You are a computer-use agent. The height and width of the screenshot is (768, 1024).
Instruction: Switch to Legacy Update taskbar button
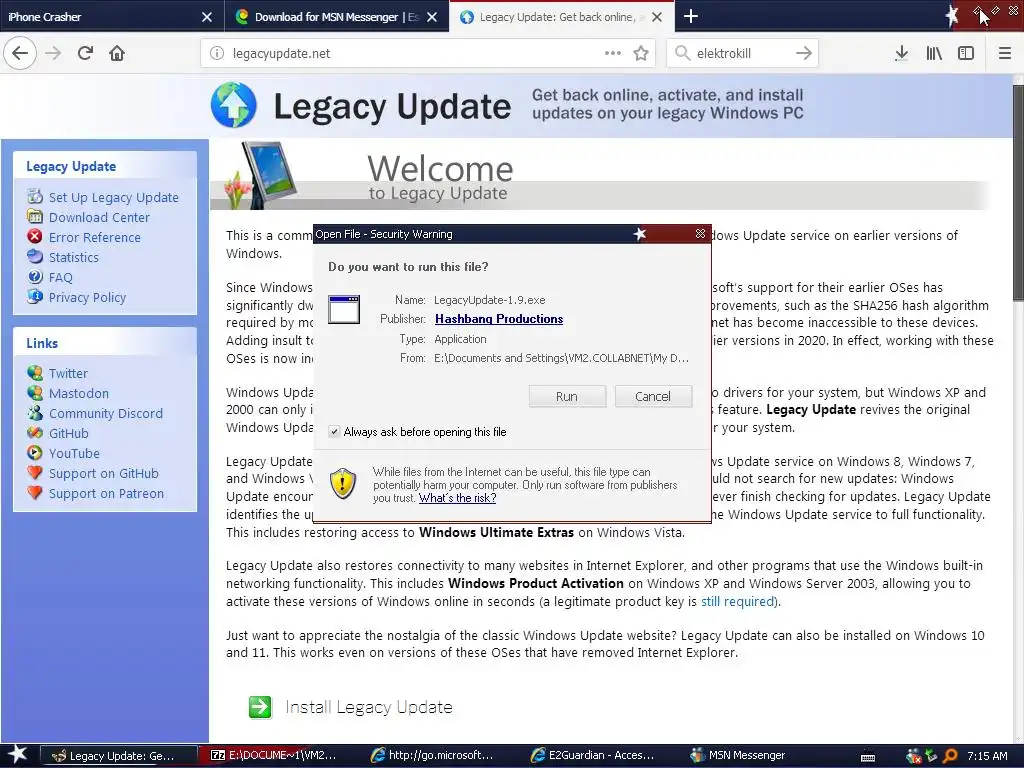coord(120,756)
